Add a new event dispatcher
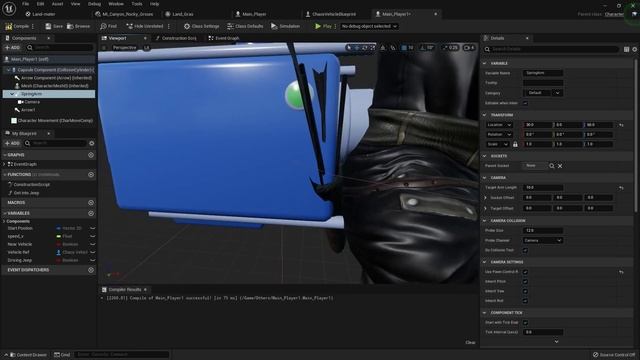 tap(91, 270)
